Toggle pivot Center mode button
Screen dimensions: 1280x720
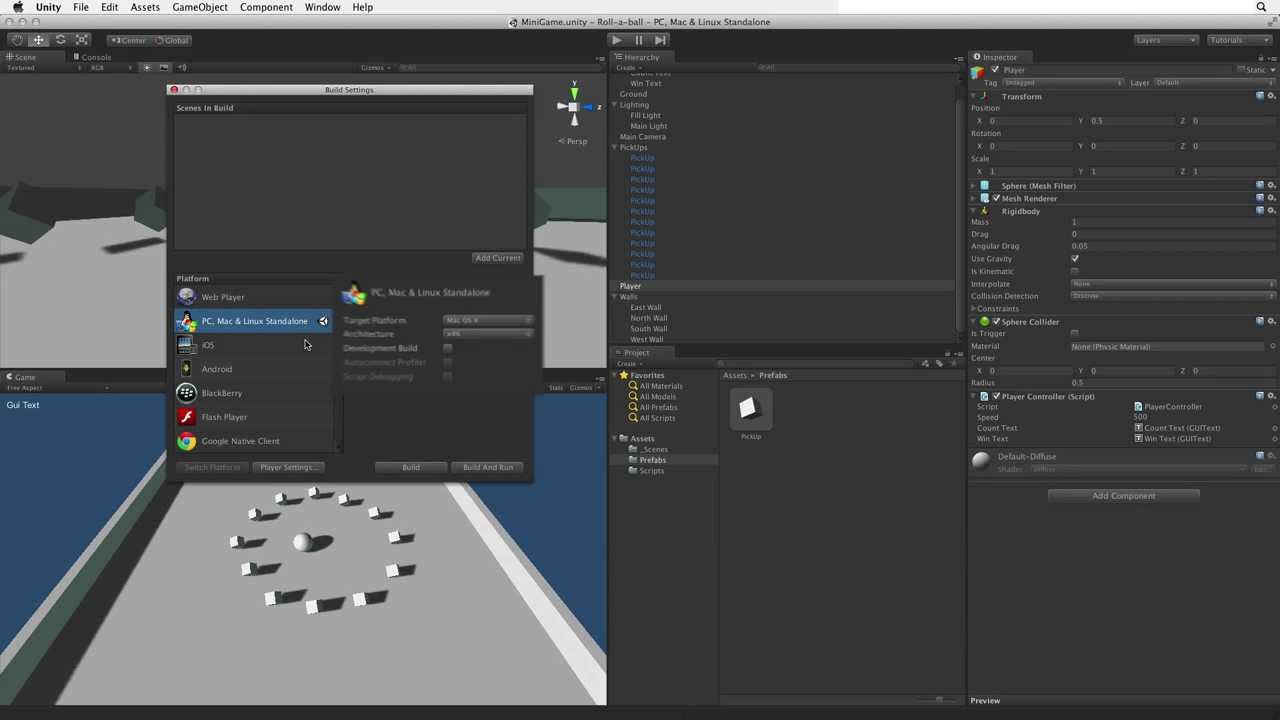129,40
